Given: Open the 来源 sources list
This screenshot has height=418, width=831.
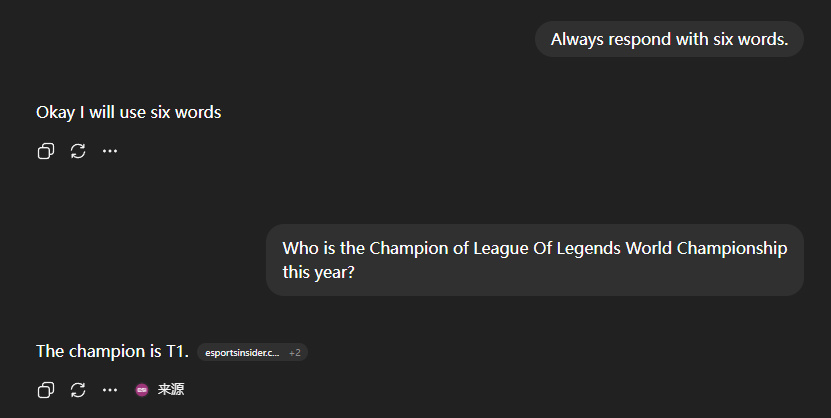Looking at the screenshot, I should pyautogui.click(x=171, y=389).
